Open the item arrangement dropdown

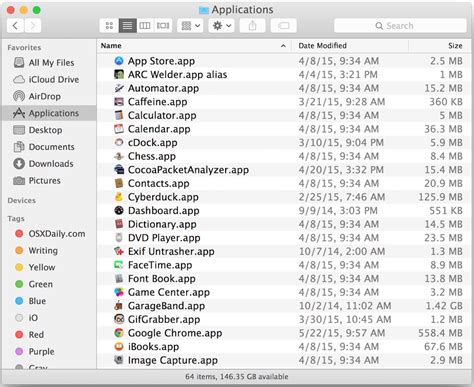(190, 26)
